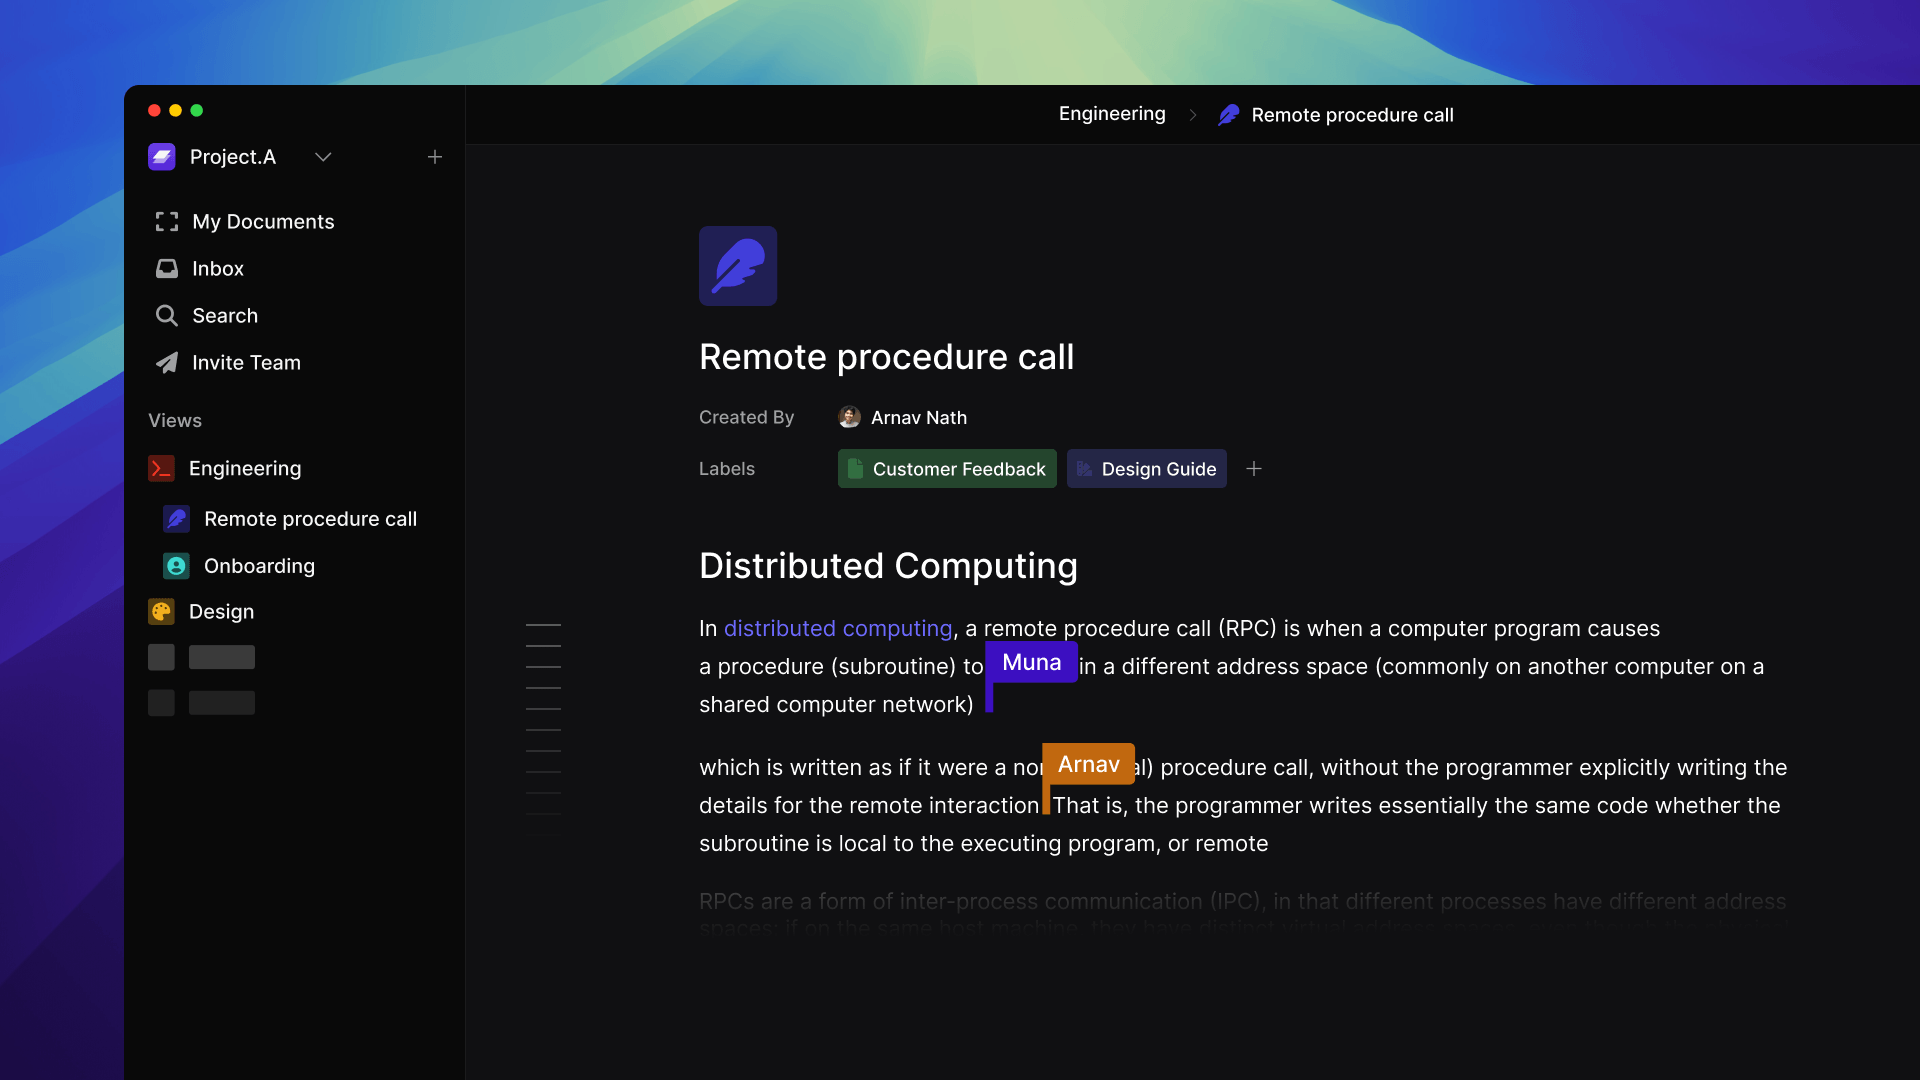Click the Design Guide label tag
Image resolution: width=1920 pixels, height=1080 pixels.
click(1147, 469)
